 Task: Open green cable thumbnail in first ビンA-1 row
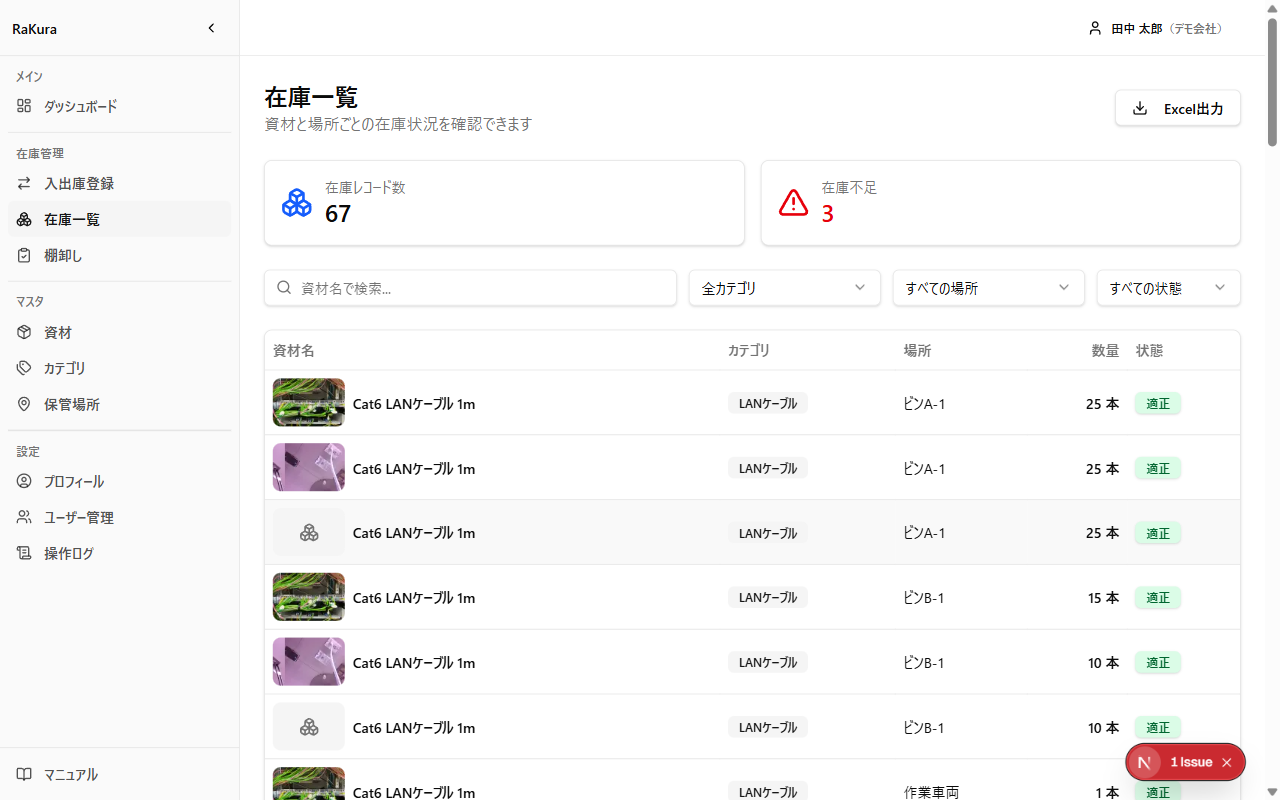click(x=309, y=403)
